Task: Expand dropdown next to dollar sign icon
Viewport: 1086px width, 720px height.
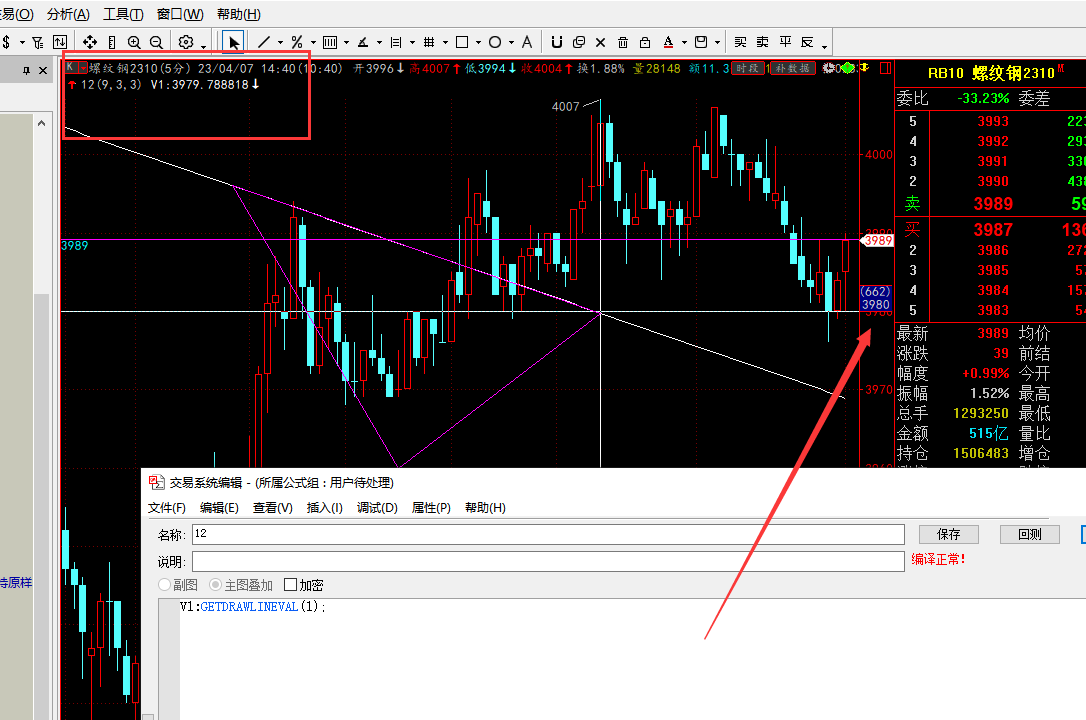Action: tap(22, 43)
